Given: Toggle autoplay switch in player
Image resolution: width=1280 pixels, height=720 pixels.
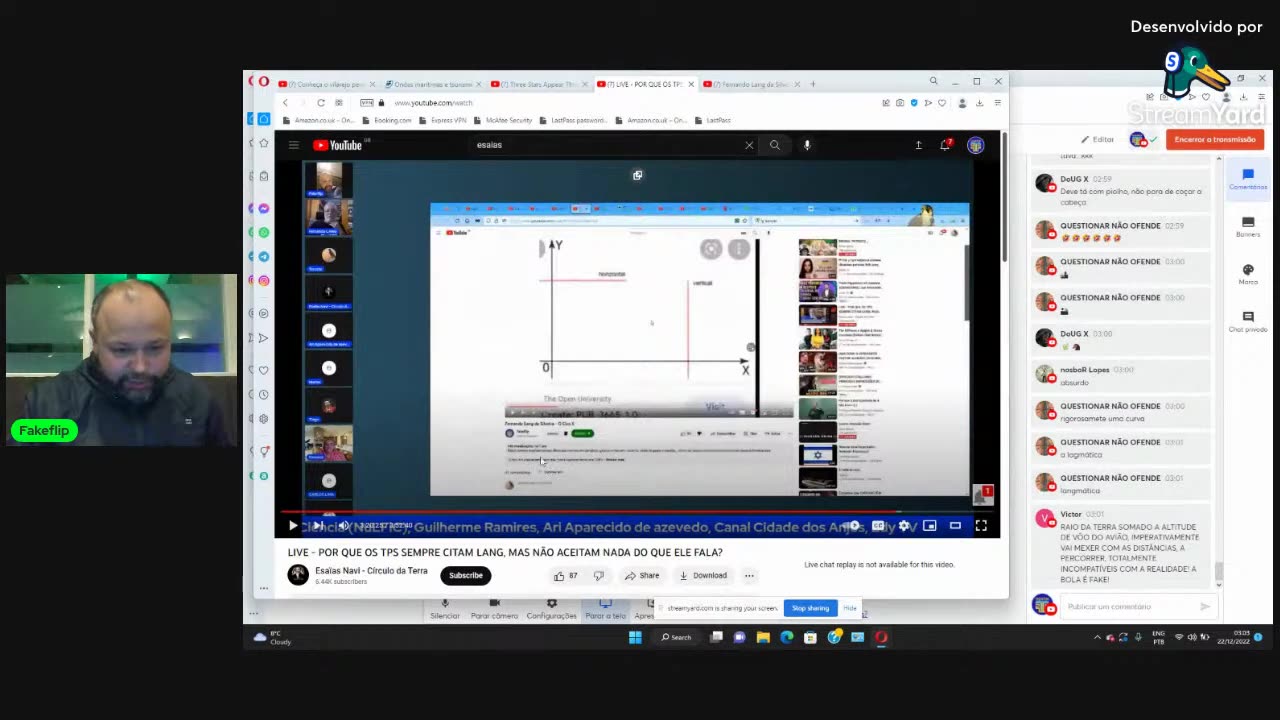Looking at the screenshot, I should [x=853, y=525].
